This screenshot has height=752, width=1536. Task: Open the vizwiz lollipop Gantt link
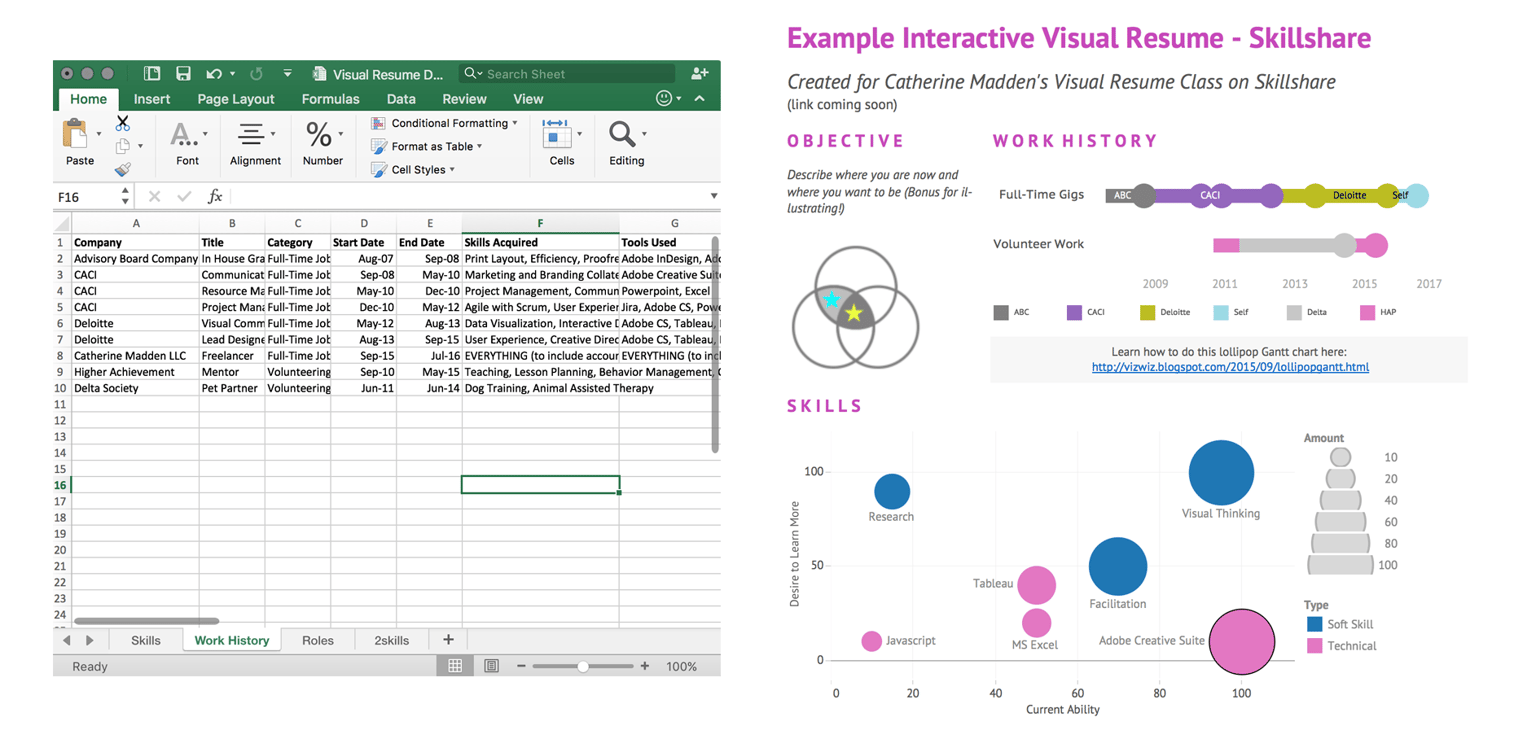[1230, 367]
